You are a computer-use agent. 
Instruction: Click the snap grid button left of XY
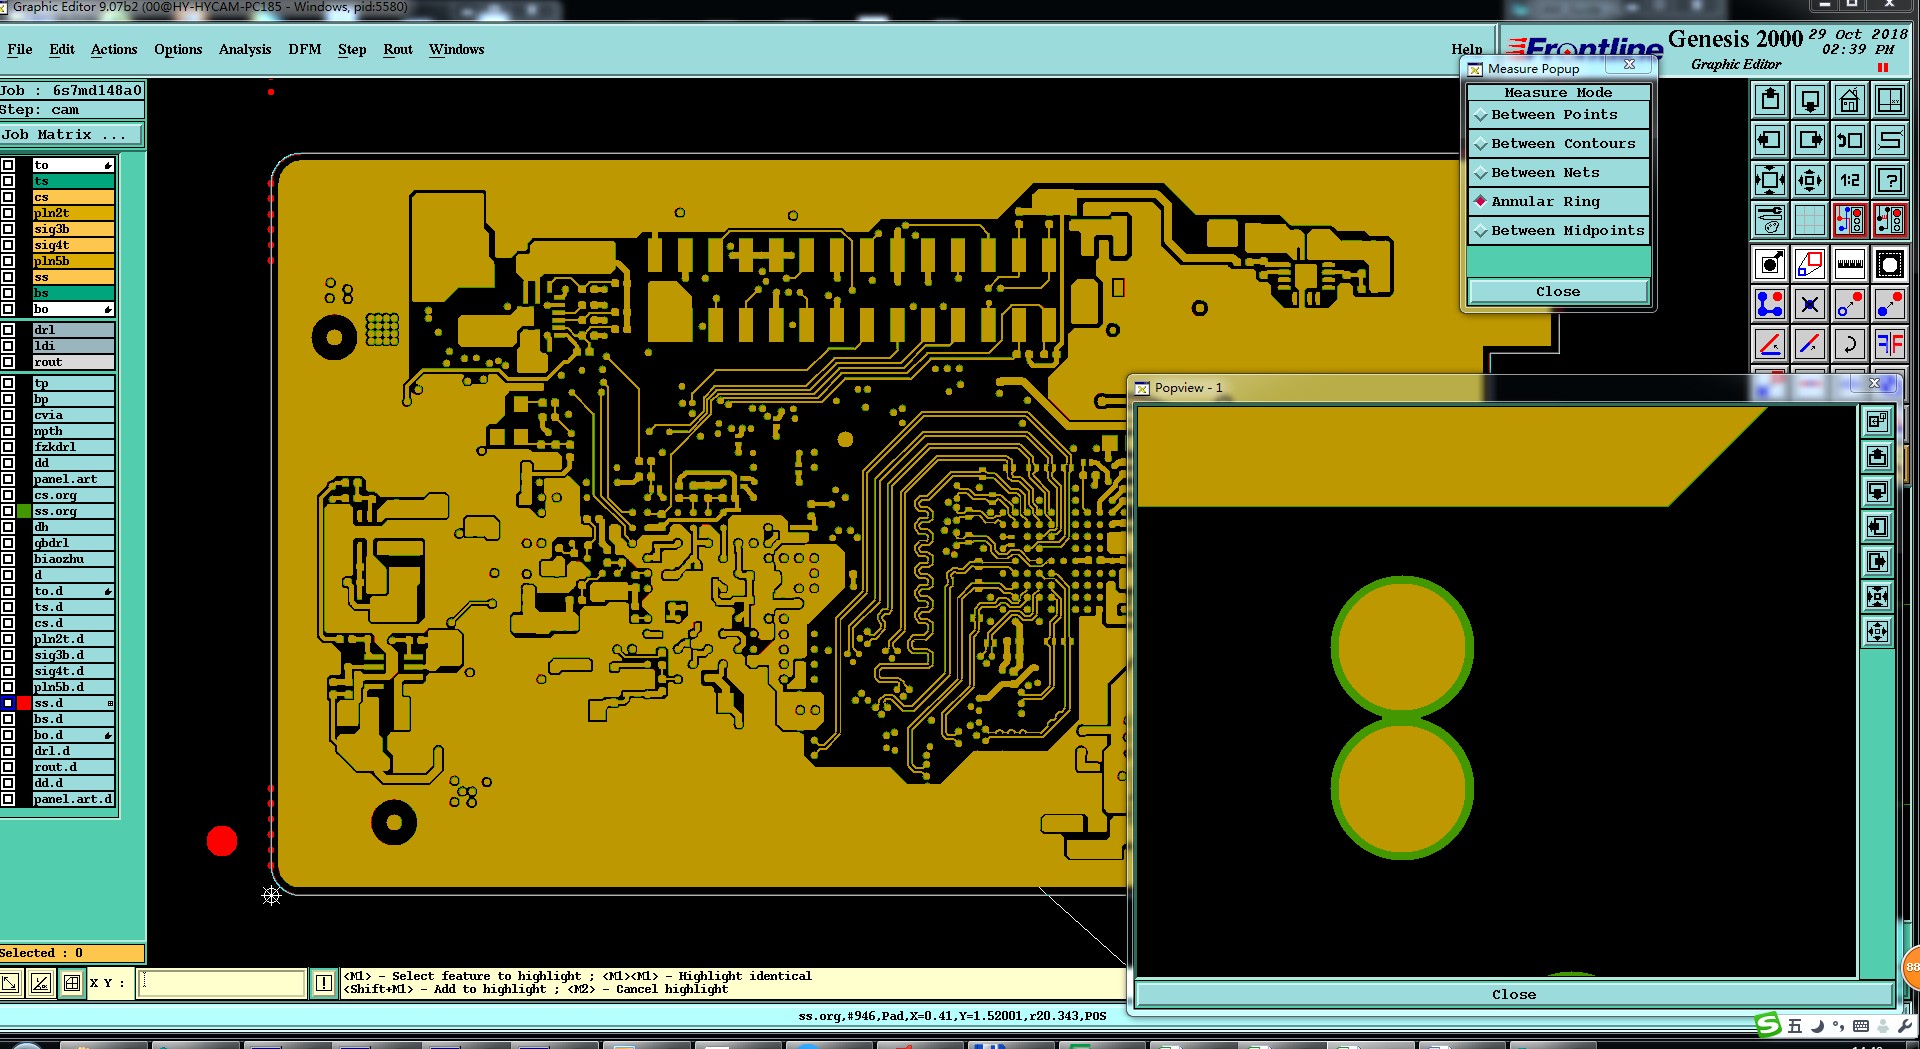[72, 983]
